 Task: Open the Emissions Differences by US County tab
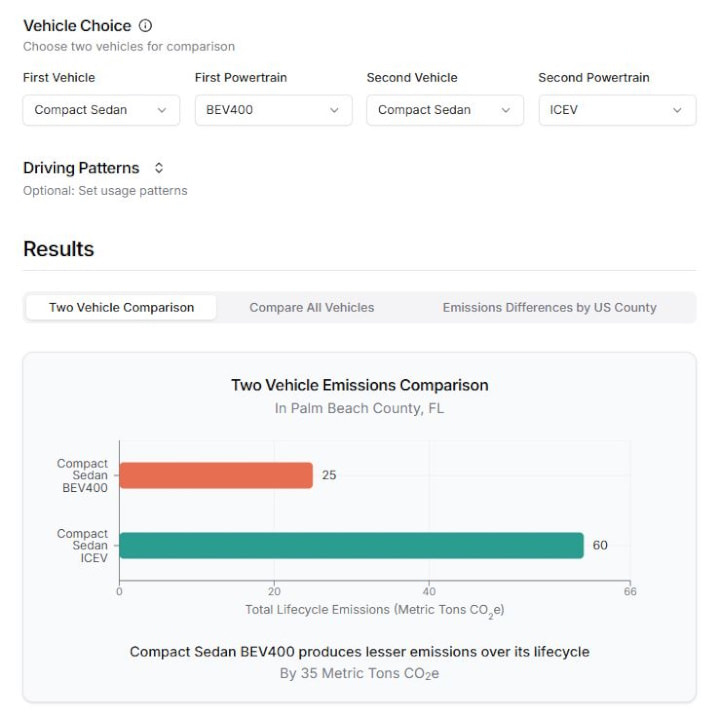(x=549, y=307)
